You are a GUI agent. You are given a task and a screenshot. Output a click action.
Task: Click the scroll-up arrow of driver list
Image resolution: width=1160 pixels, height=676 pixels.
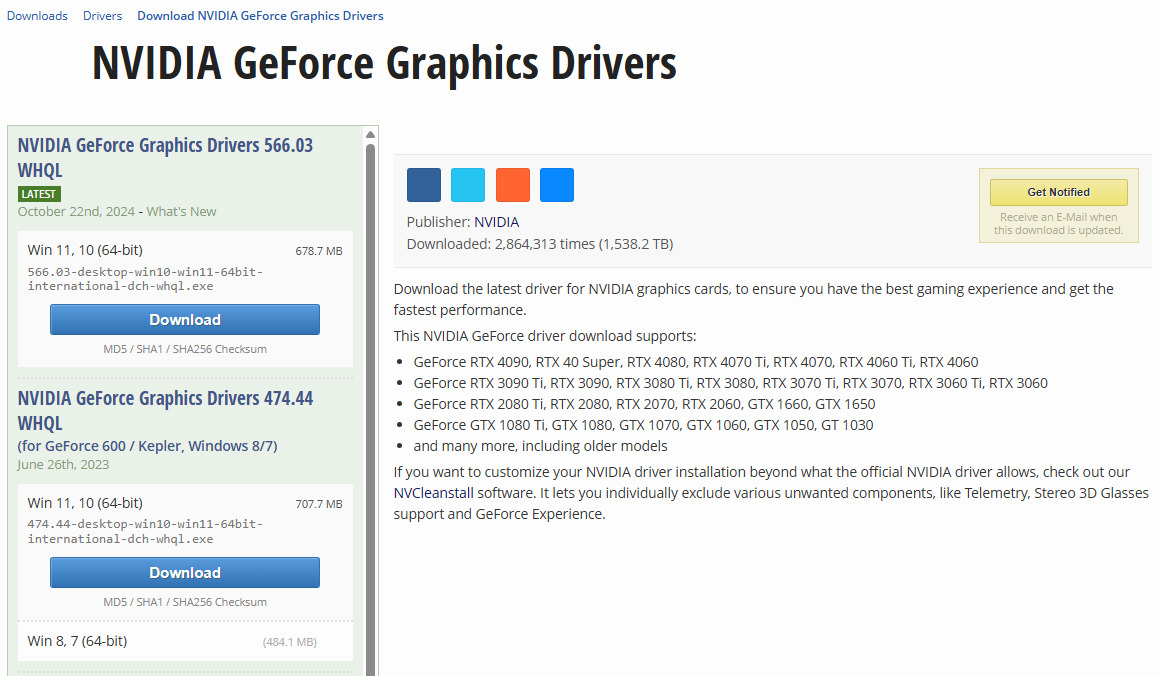coord(371,134)
